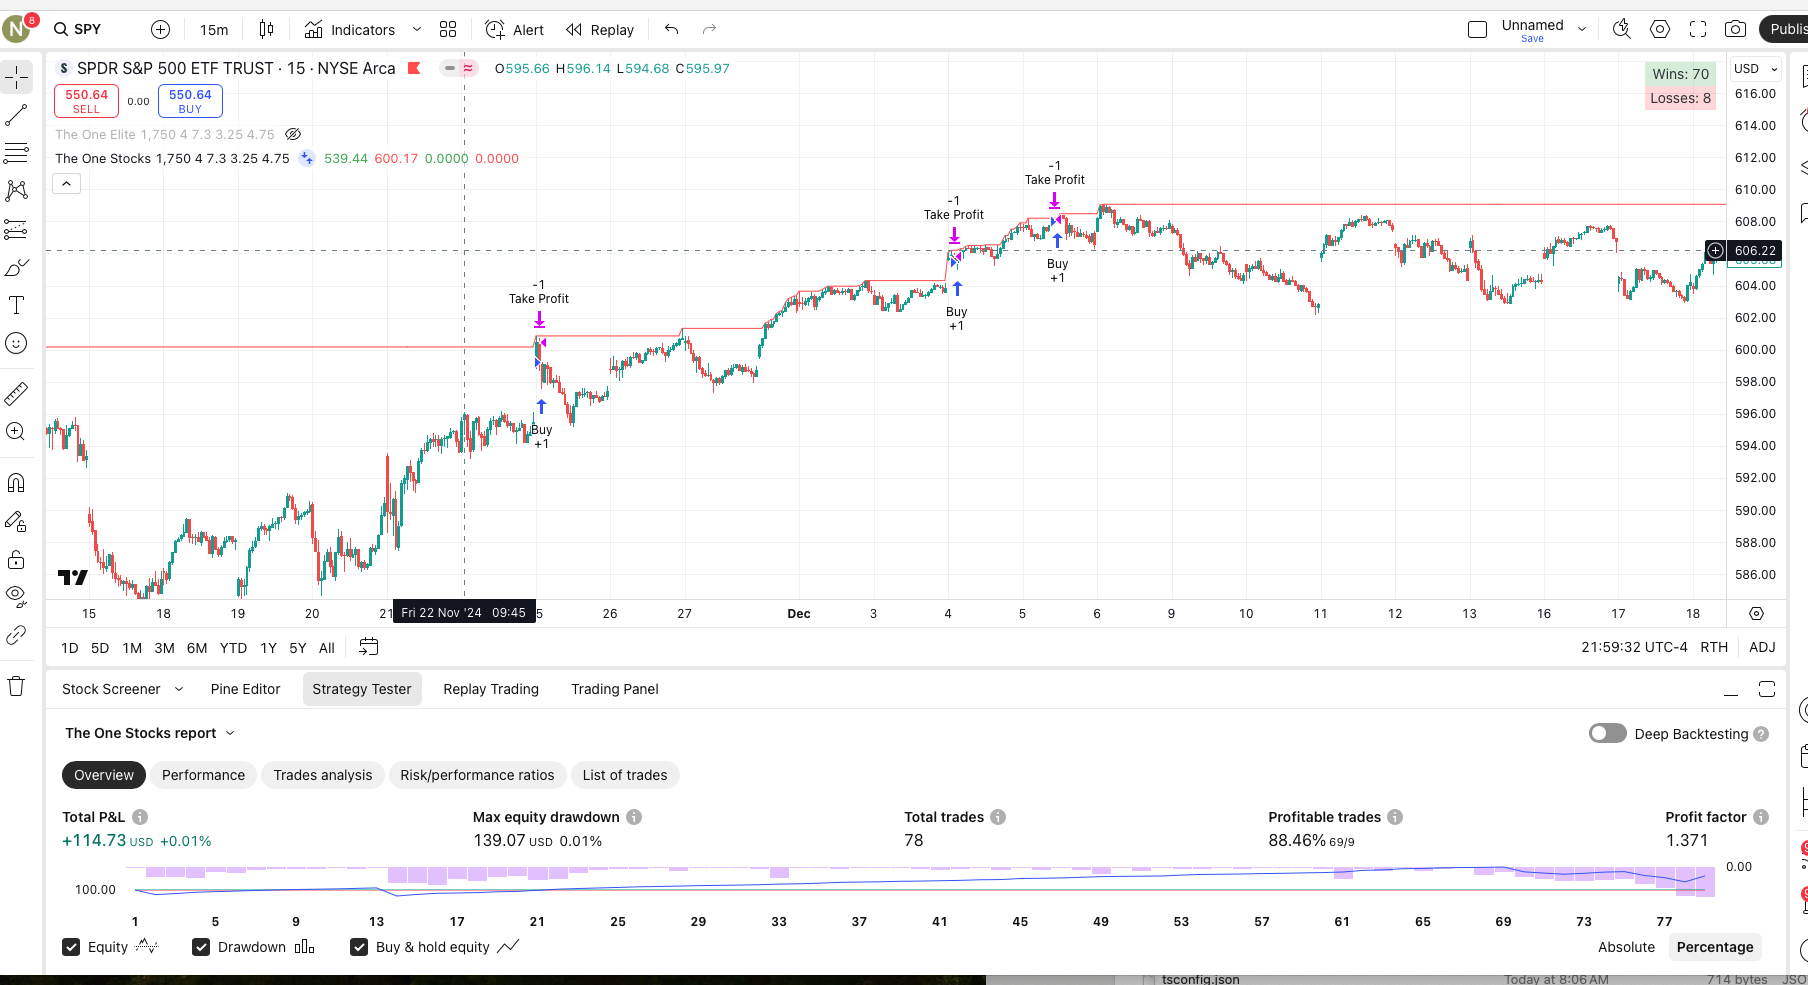Toggle ADJ price adjustment
Viewport: 1808px width, 985px height.
1762,647
